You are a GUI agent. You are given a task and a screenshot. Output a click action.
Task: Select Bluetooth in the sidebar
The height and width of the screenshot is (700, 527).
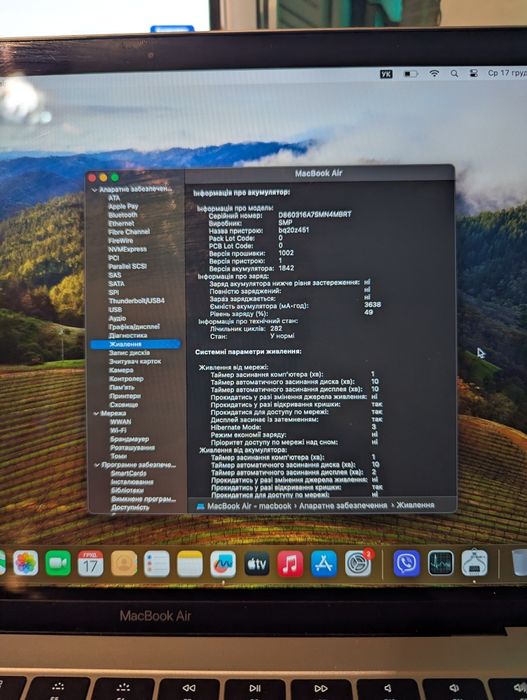(122, 215)
